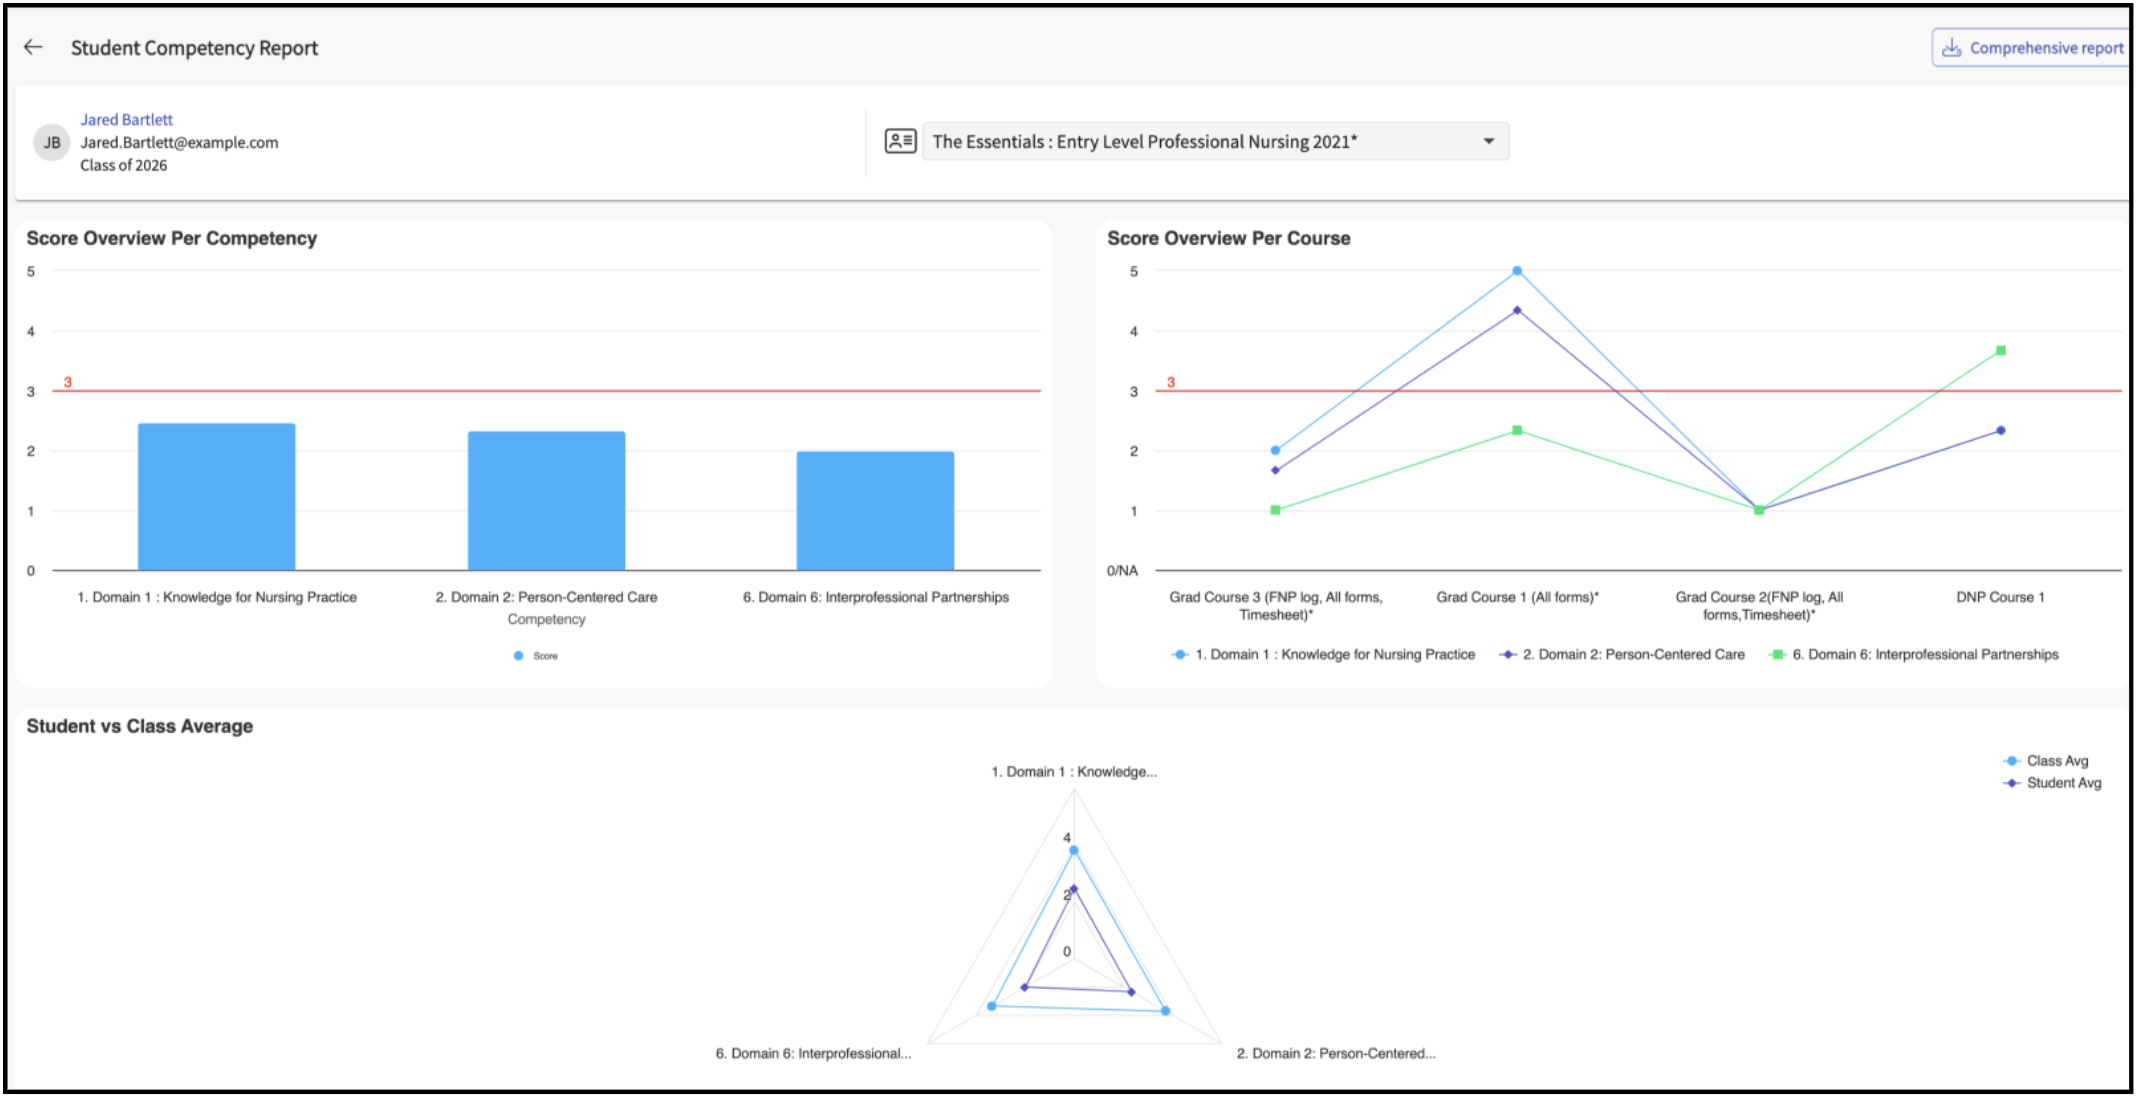Click the Domain 2 Person-Centered Care bar
The image size is (2136, 1096).
point(546,501)
